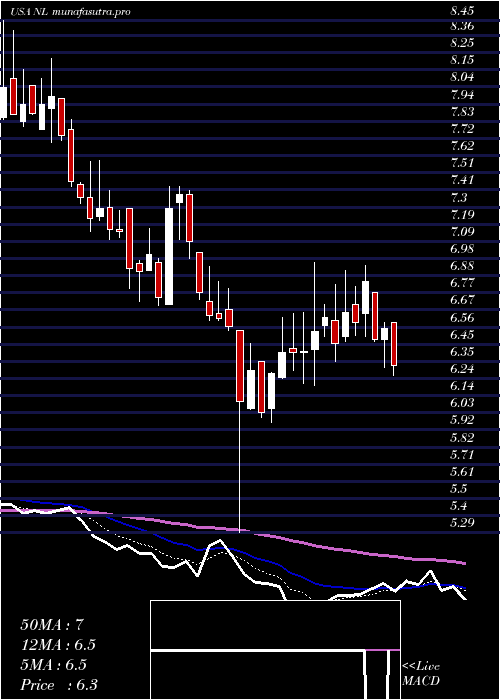Click the 5.92 price axis label
The image size is (500, 700).
click(x=462, y=420)
